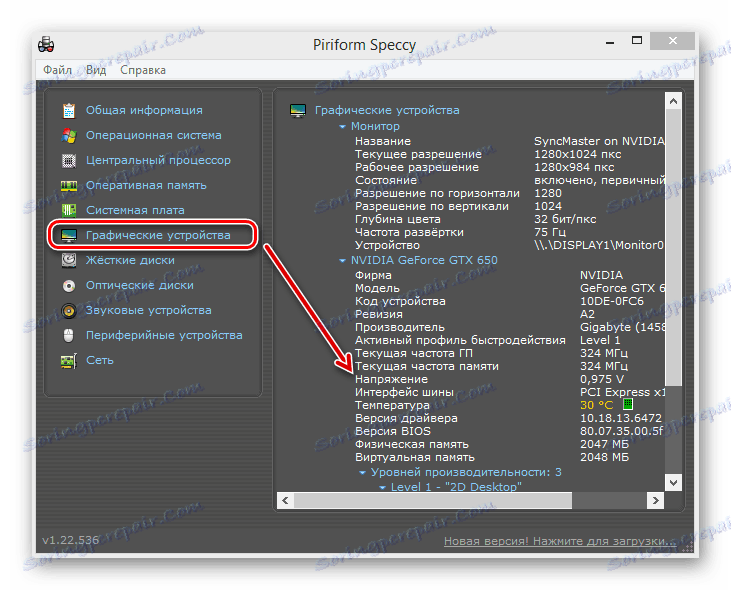Viewport: 731px width, 590px height.
Task: Click the Интерфейс шины row label
Action: 404,392
